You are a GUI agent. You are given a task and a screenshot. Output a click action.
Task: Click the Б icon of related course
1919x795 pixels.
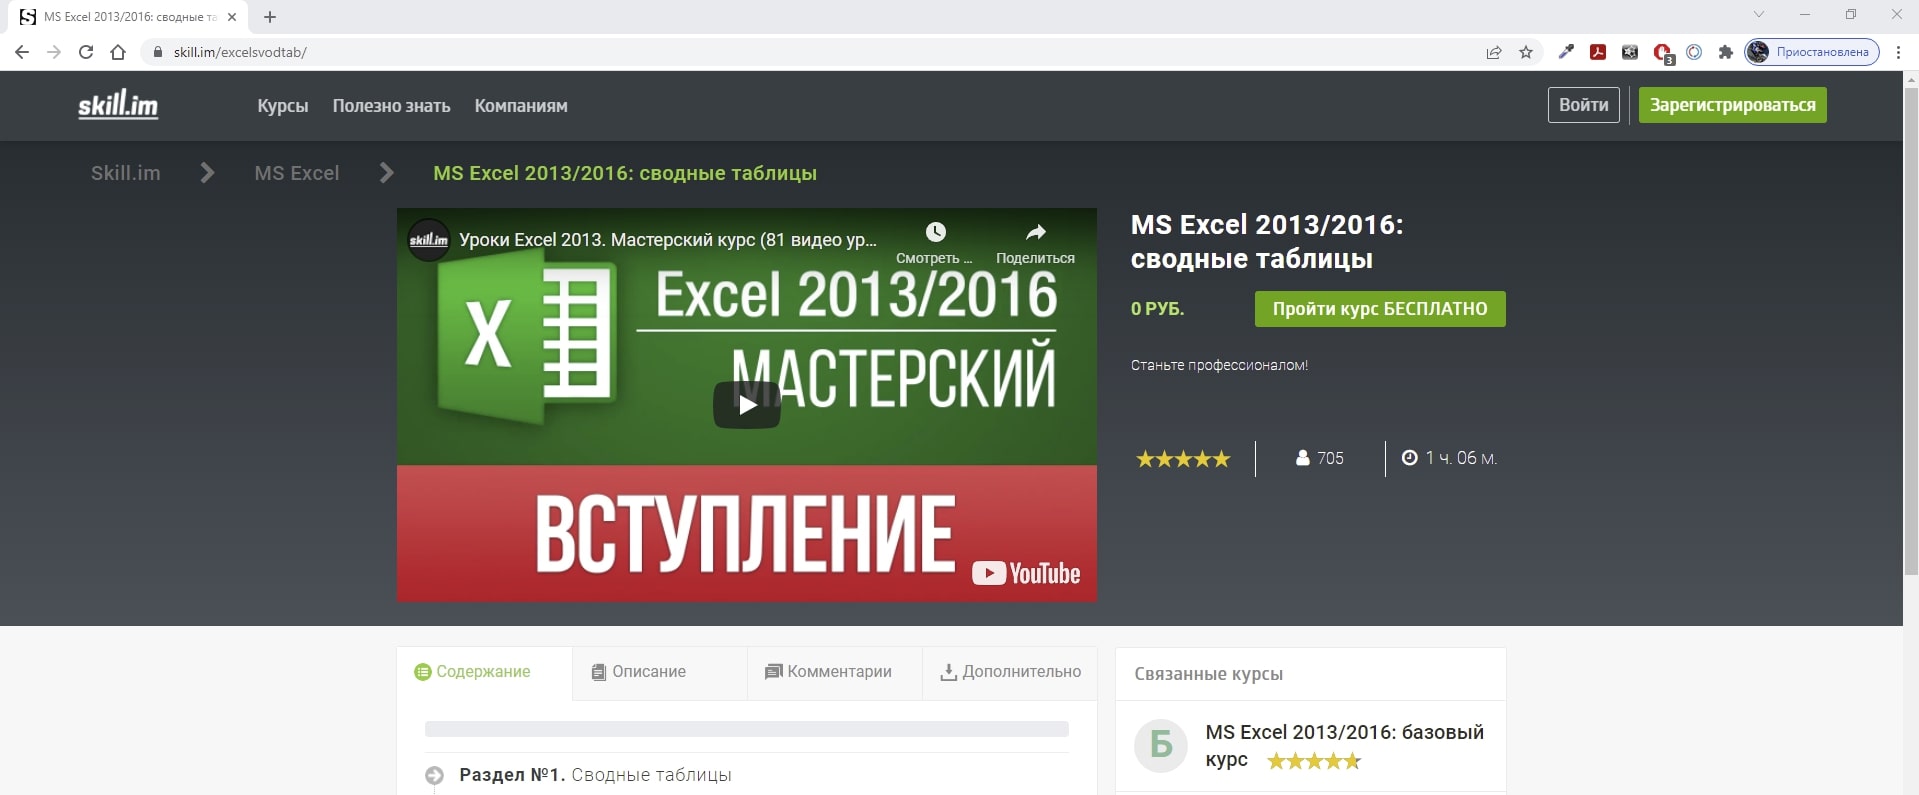[1161, 745]
